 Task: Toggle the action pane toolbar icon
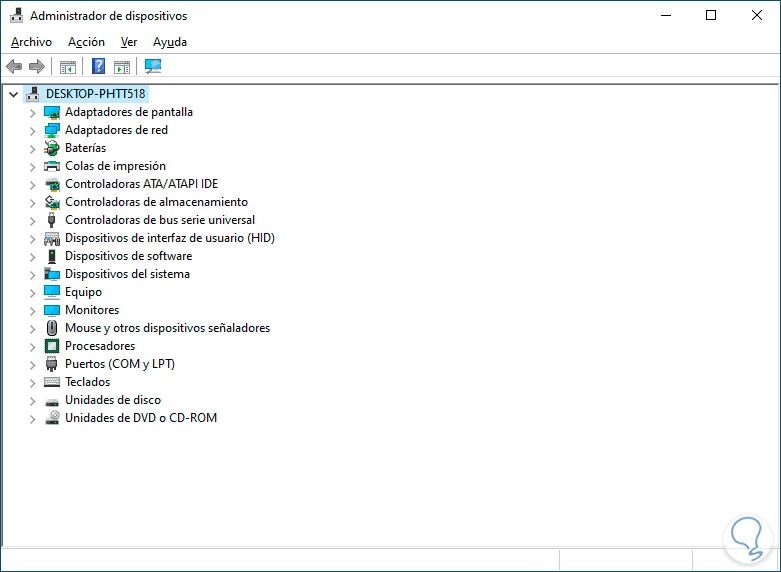(122, 66)
